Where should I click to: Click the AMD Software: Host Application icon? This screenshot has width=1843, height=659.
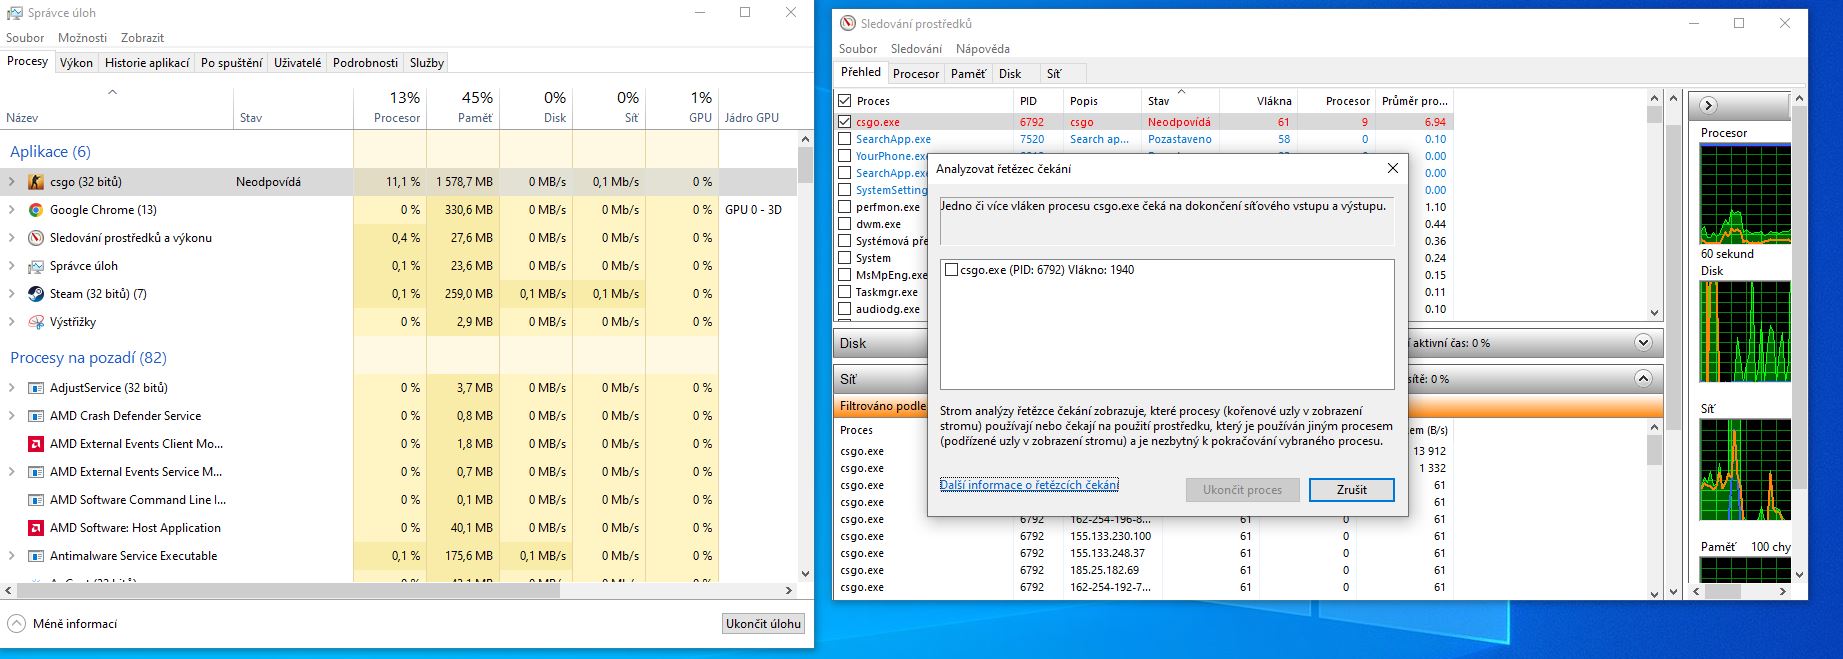36,528
